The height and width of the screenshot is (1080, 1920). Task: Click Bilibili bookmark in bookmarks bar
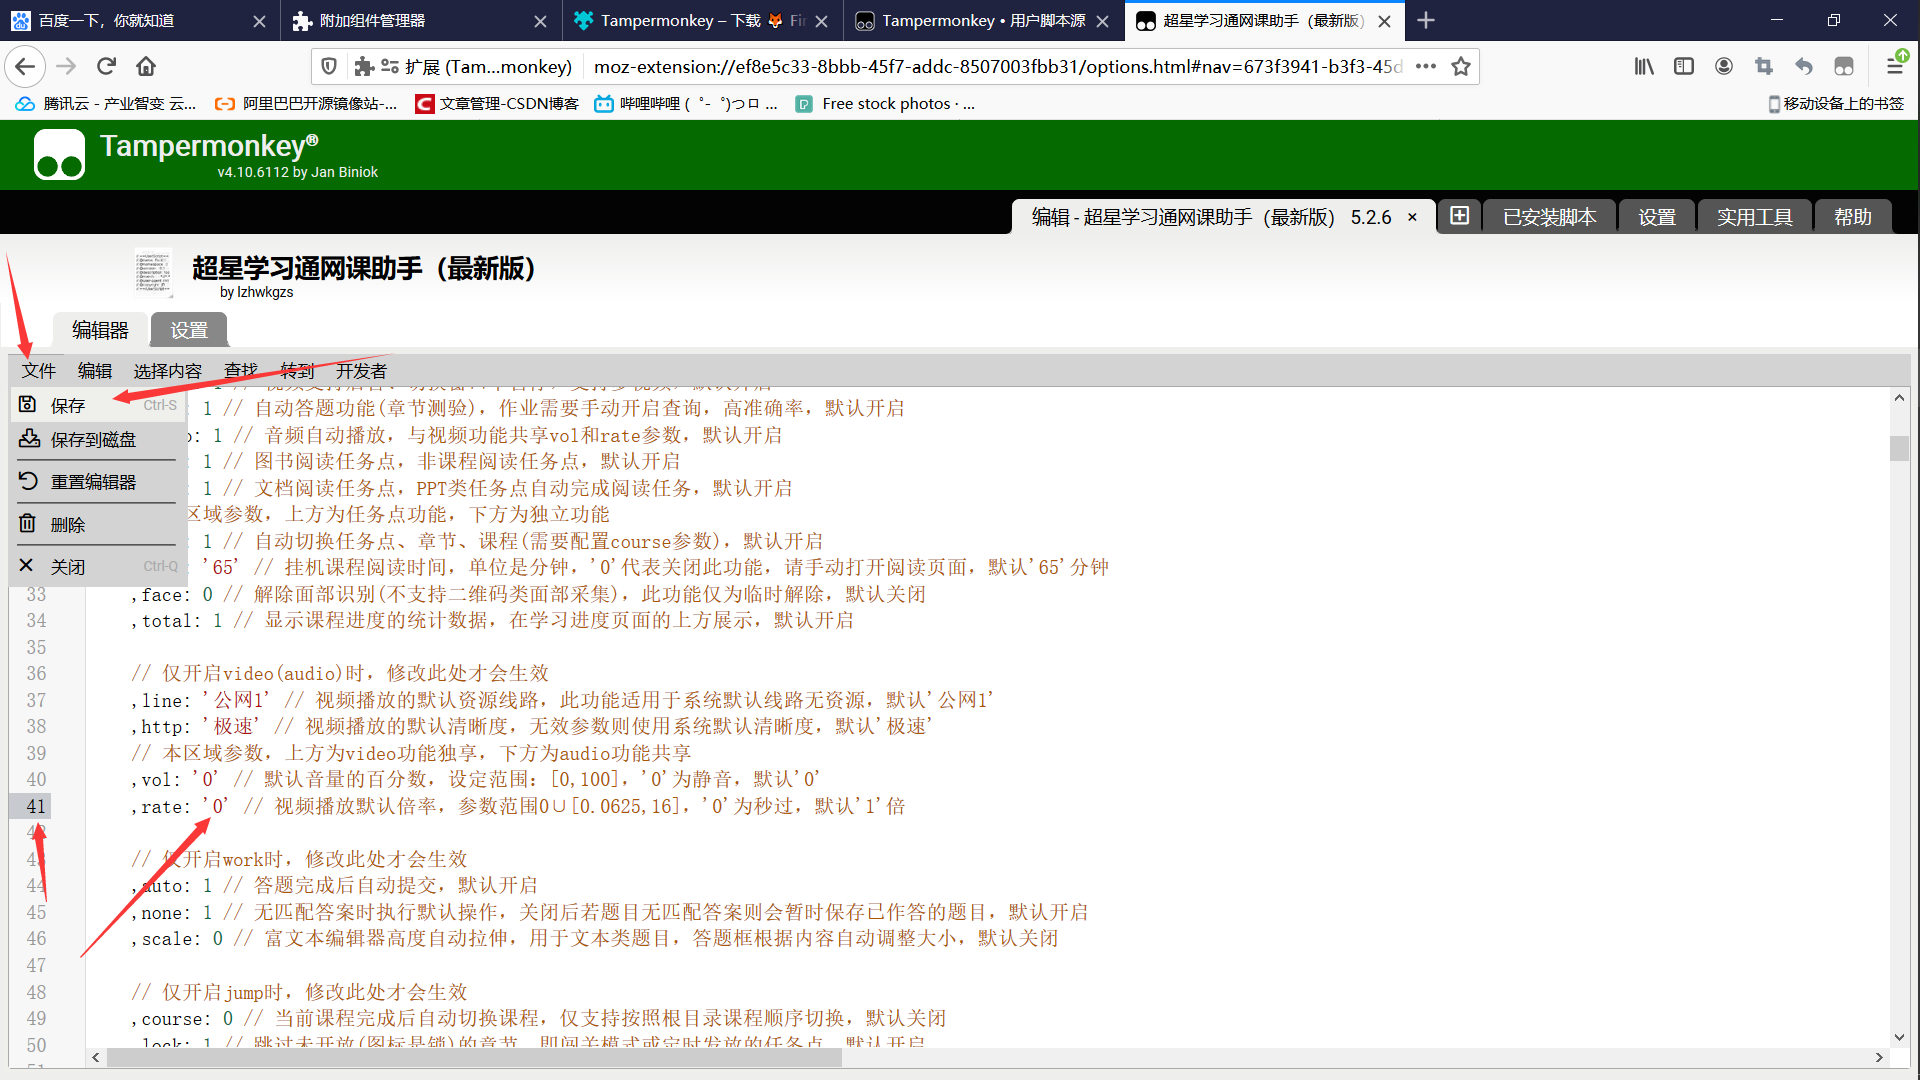684,103
